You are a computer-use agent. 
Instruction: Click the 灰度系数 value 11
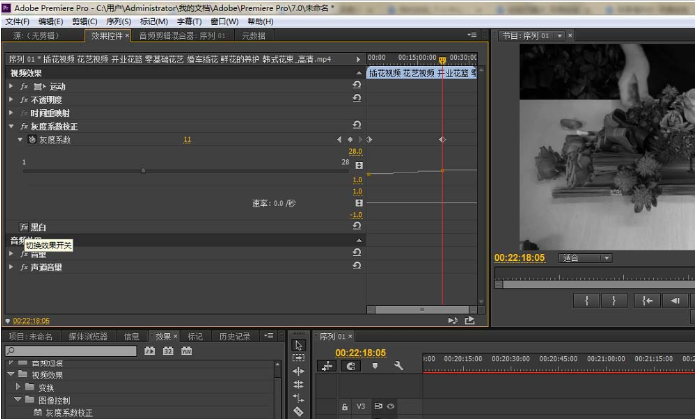point(187,140)
